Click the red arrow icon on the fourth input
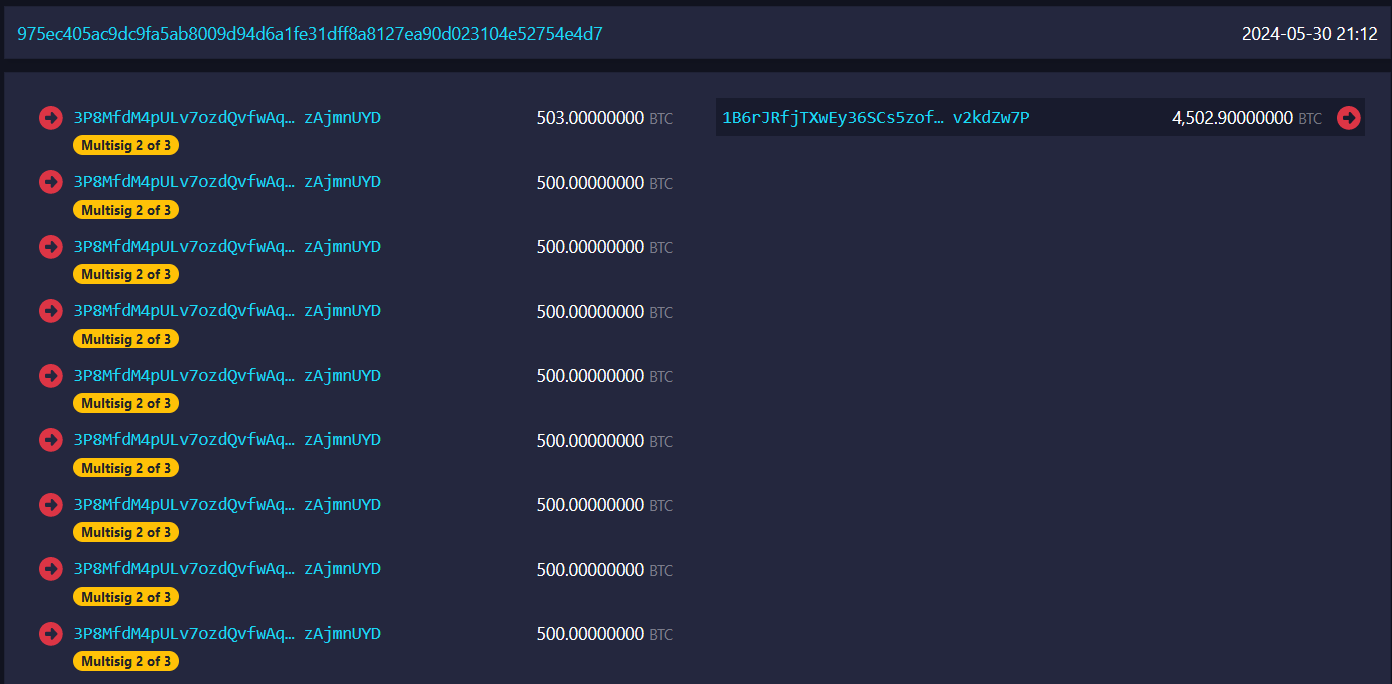 [50, 310]
